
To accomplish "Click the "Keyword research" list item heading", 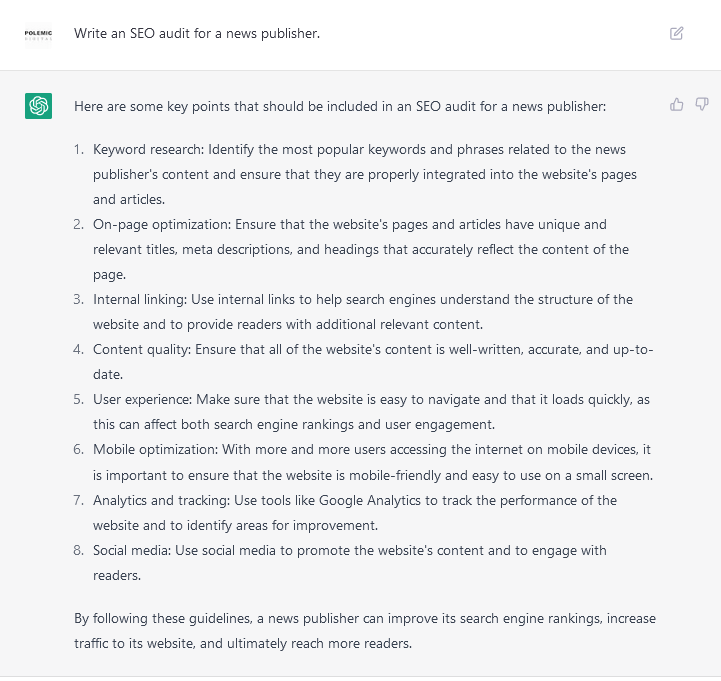I will [142, 150].
